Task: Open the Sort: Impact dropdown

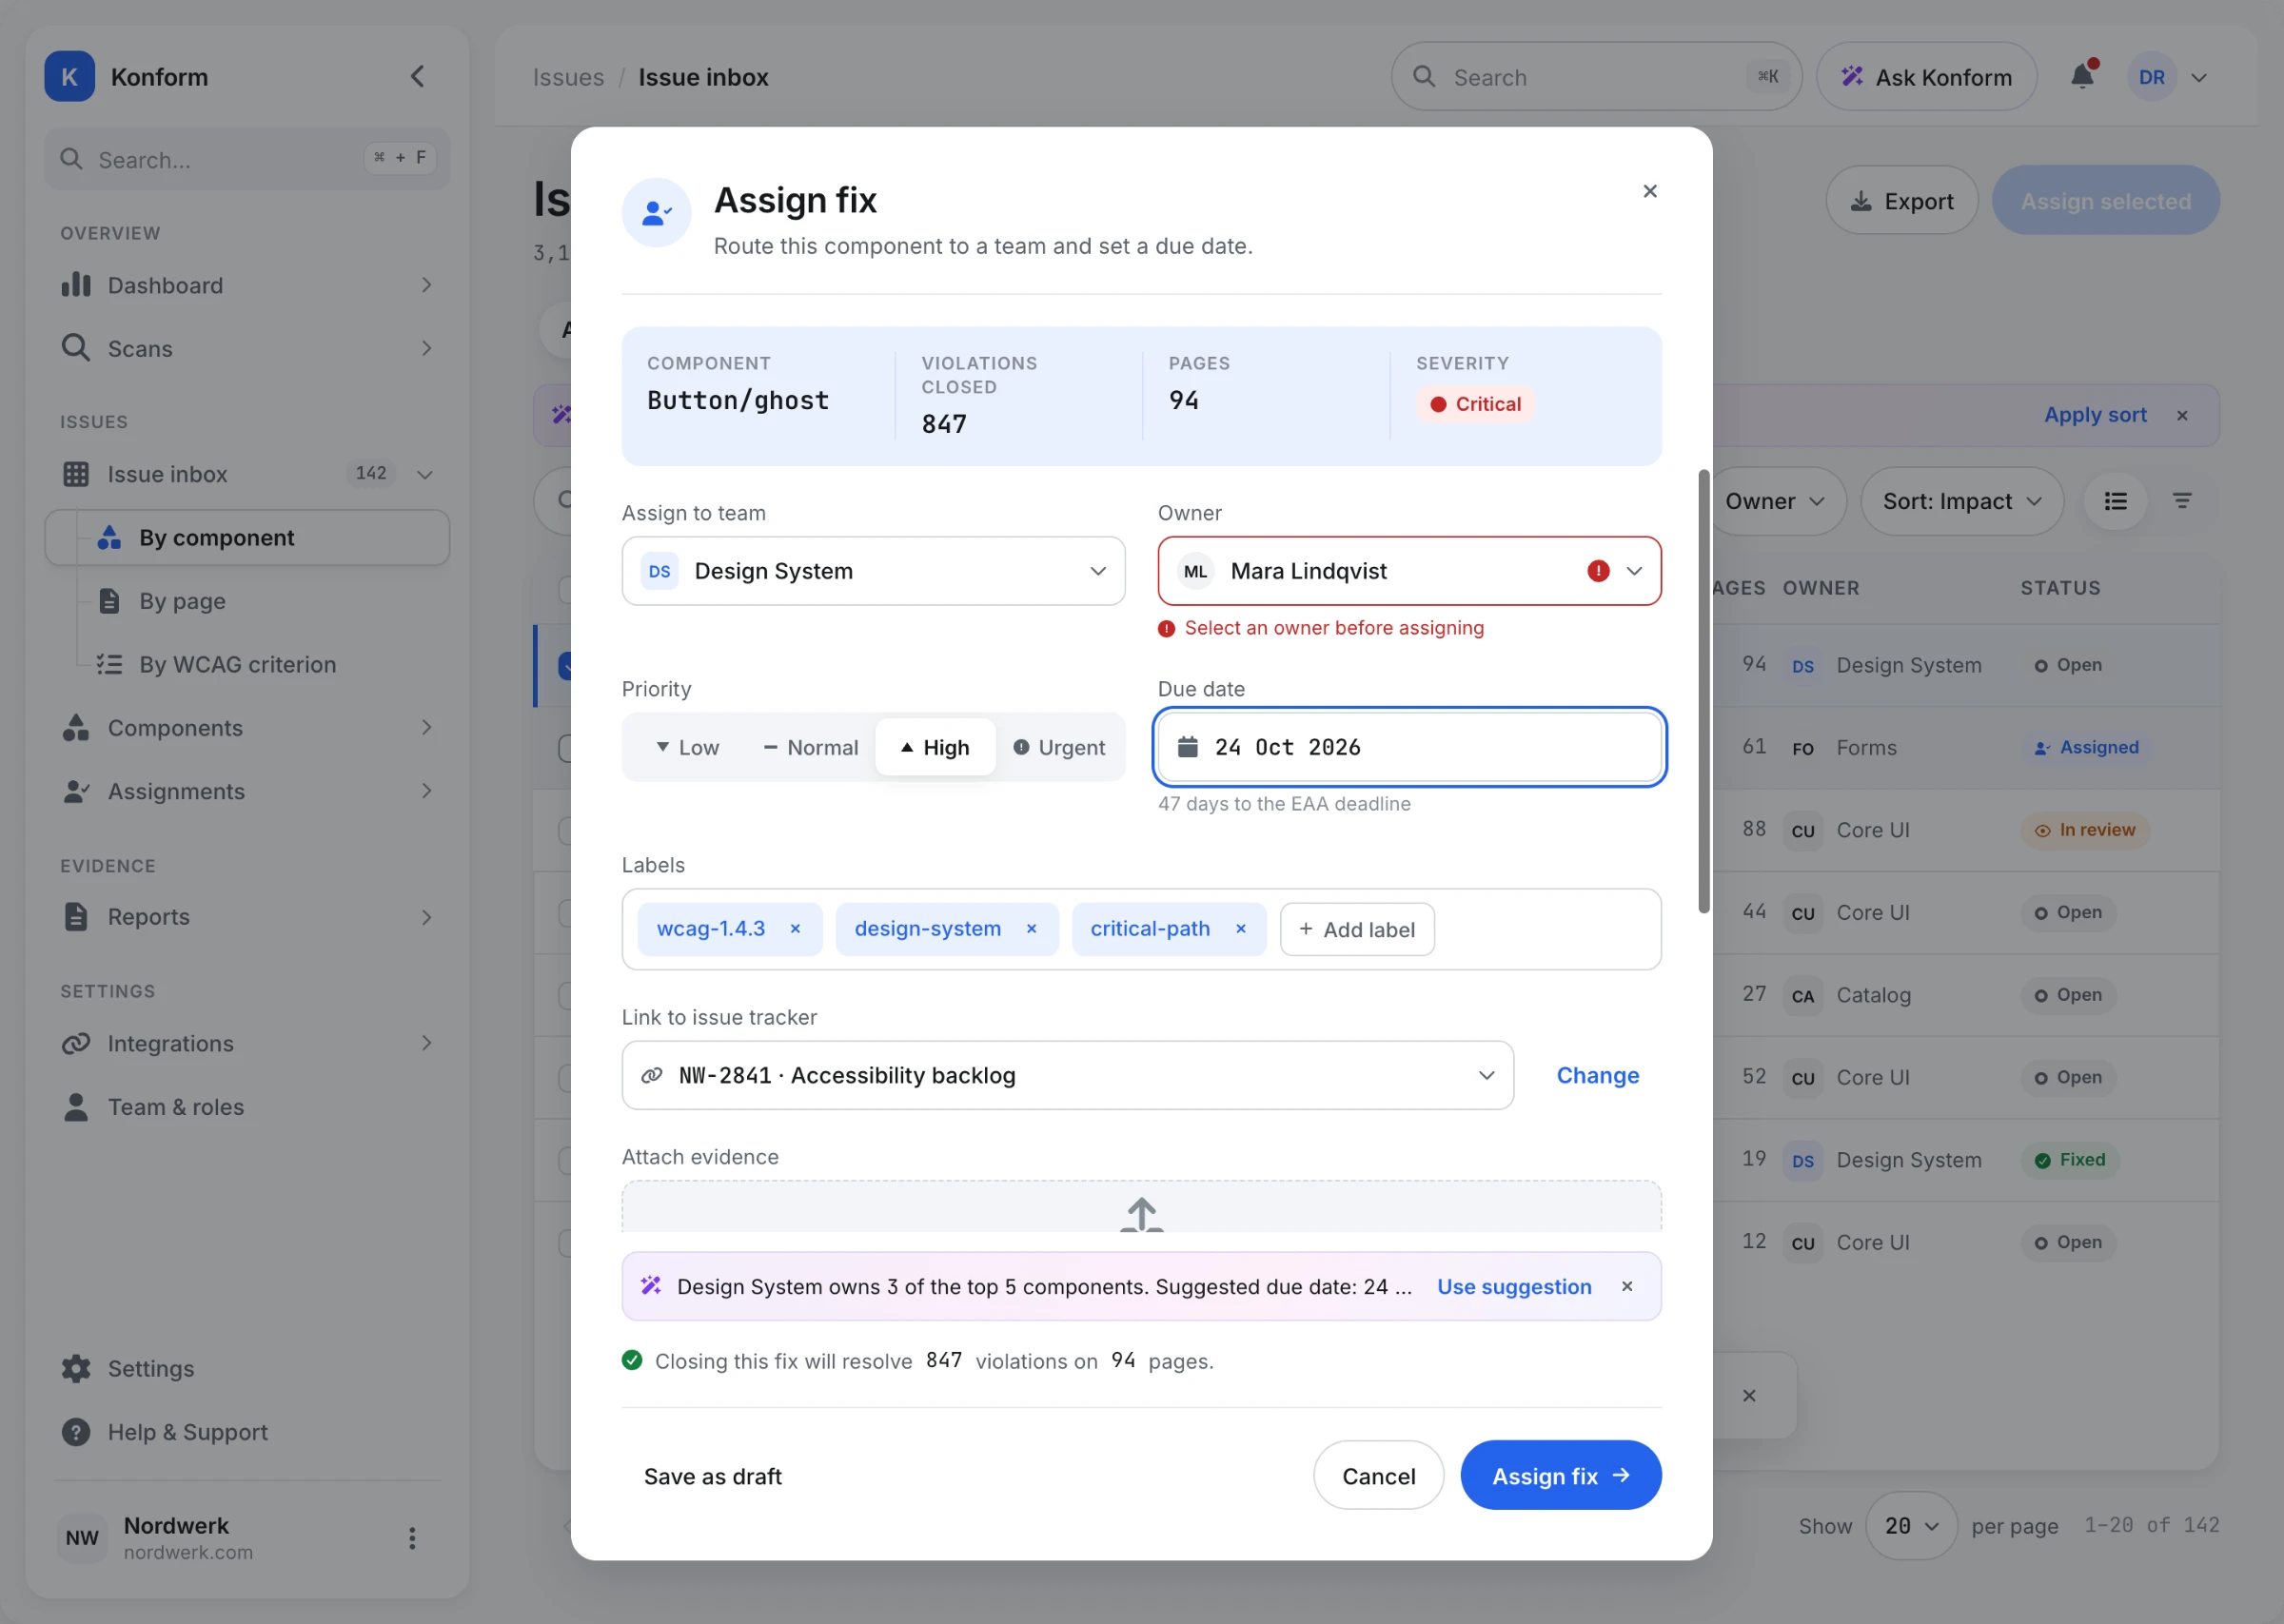Action: [1961, 501]
